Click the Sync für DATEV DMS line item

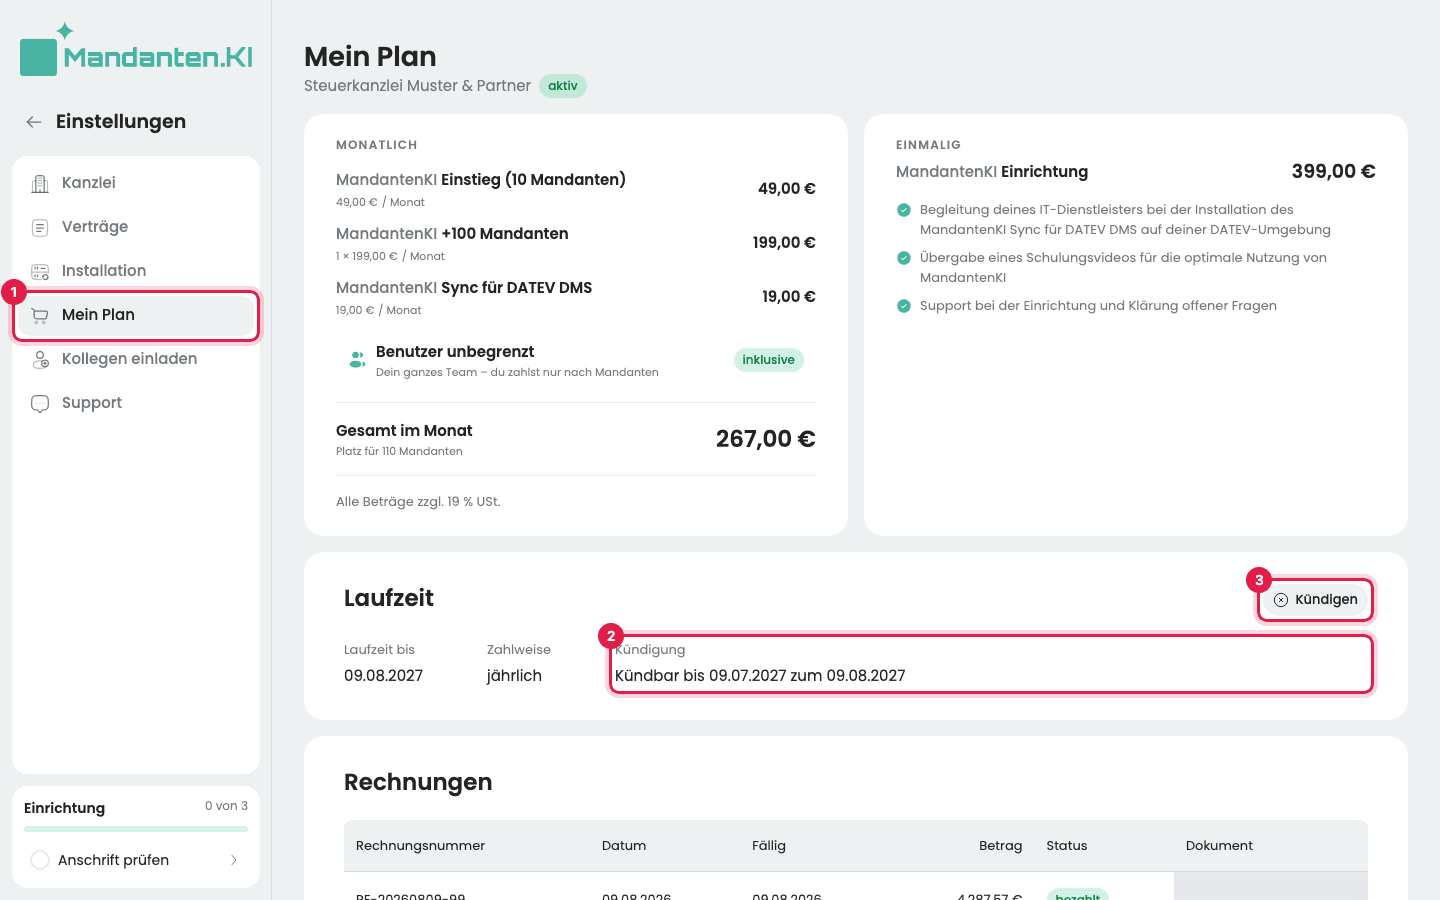click(x=576, y=297)
